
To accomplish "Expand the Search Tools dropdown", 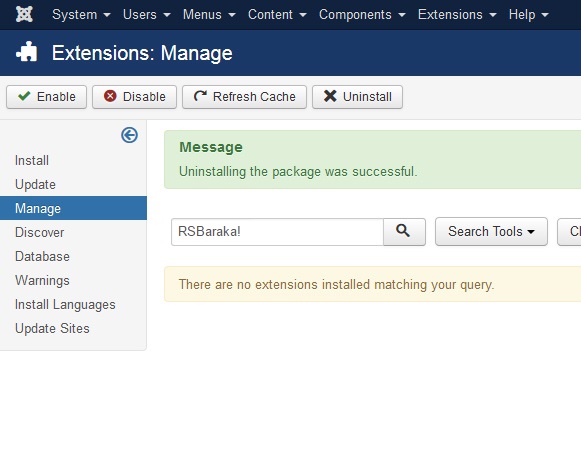I will [x=491, y=232].
